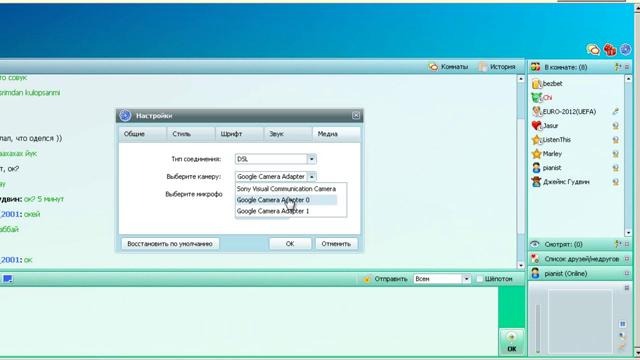
Task: Click the Отправить send button
Action: tap(386, 279)
